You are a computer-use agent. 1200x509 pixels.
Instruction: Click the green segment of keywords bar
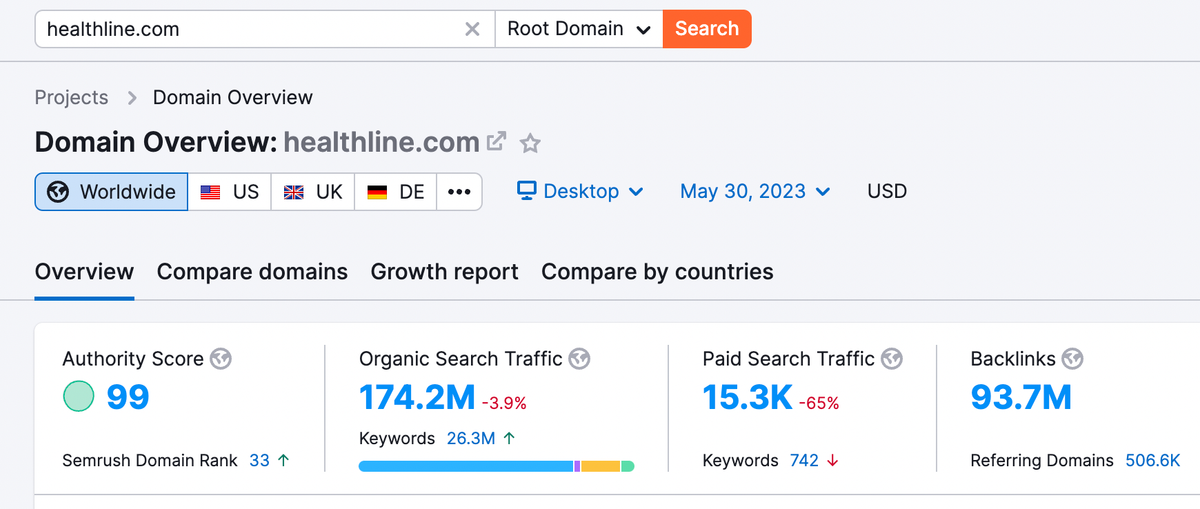[628, 466]
